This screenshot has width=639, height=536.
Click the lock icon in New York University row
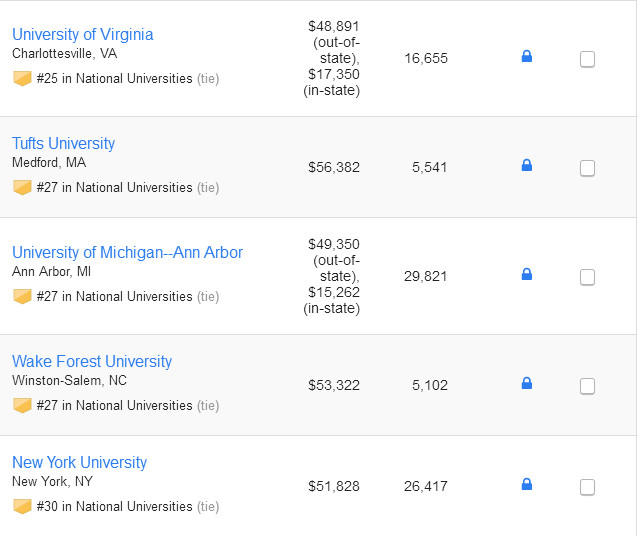point(527,485)
